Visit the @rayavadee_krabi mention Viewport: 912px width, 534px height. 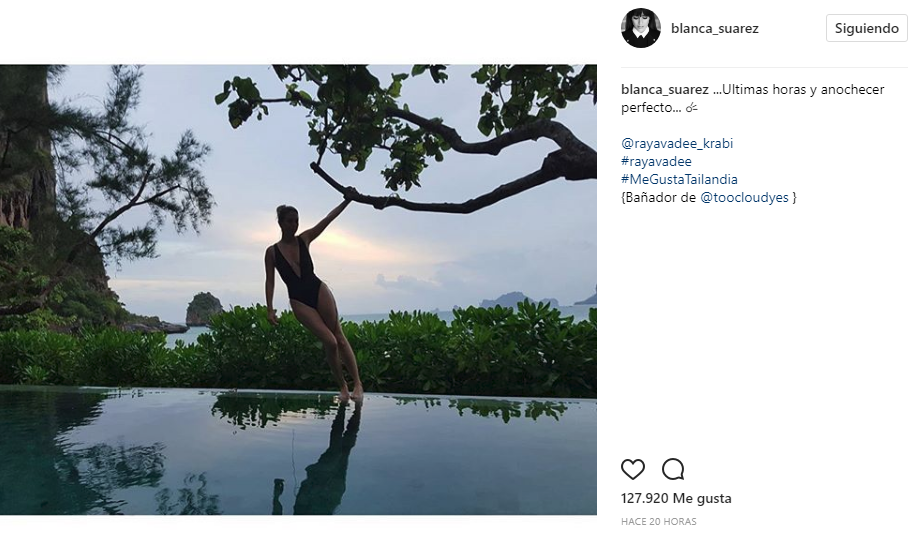(677, 143)
